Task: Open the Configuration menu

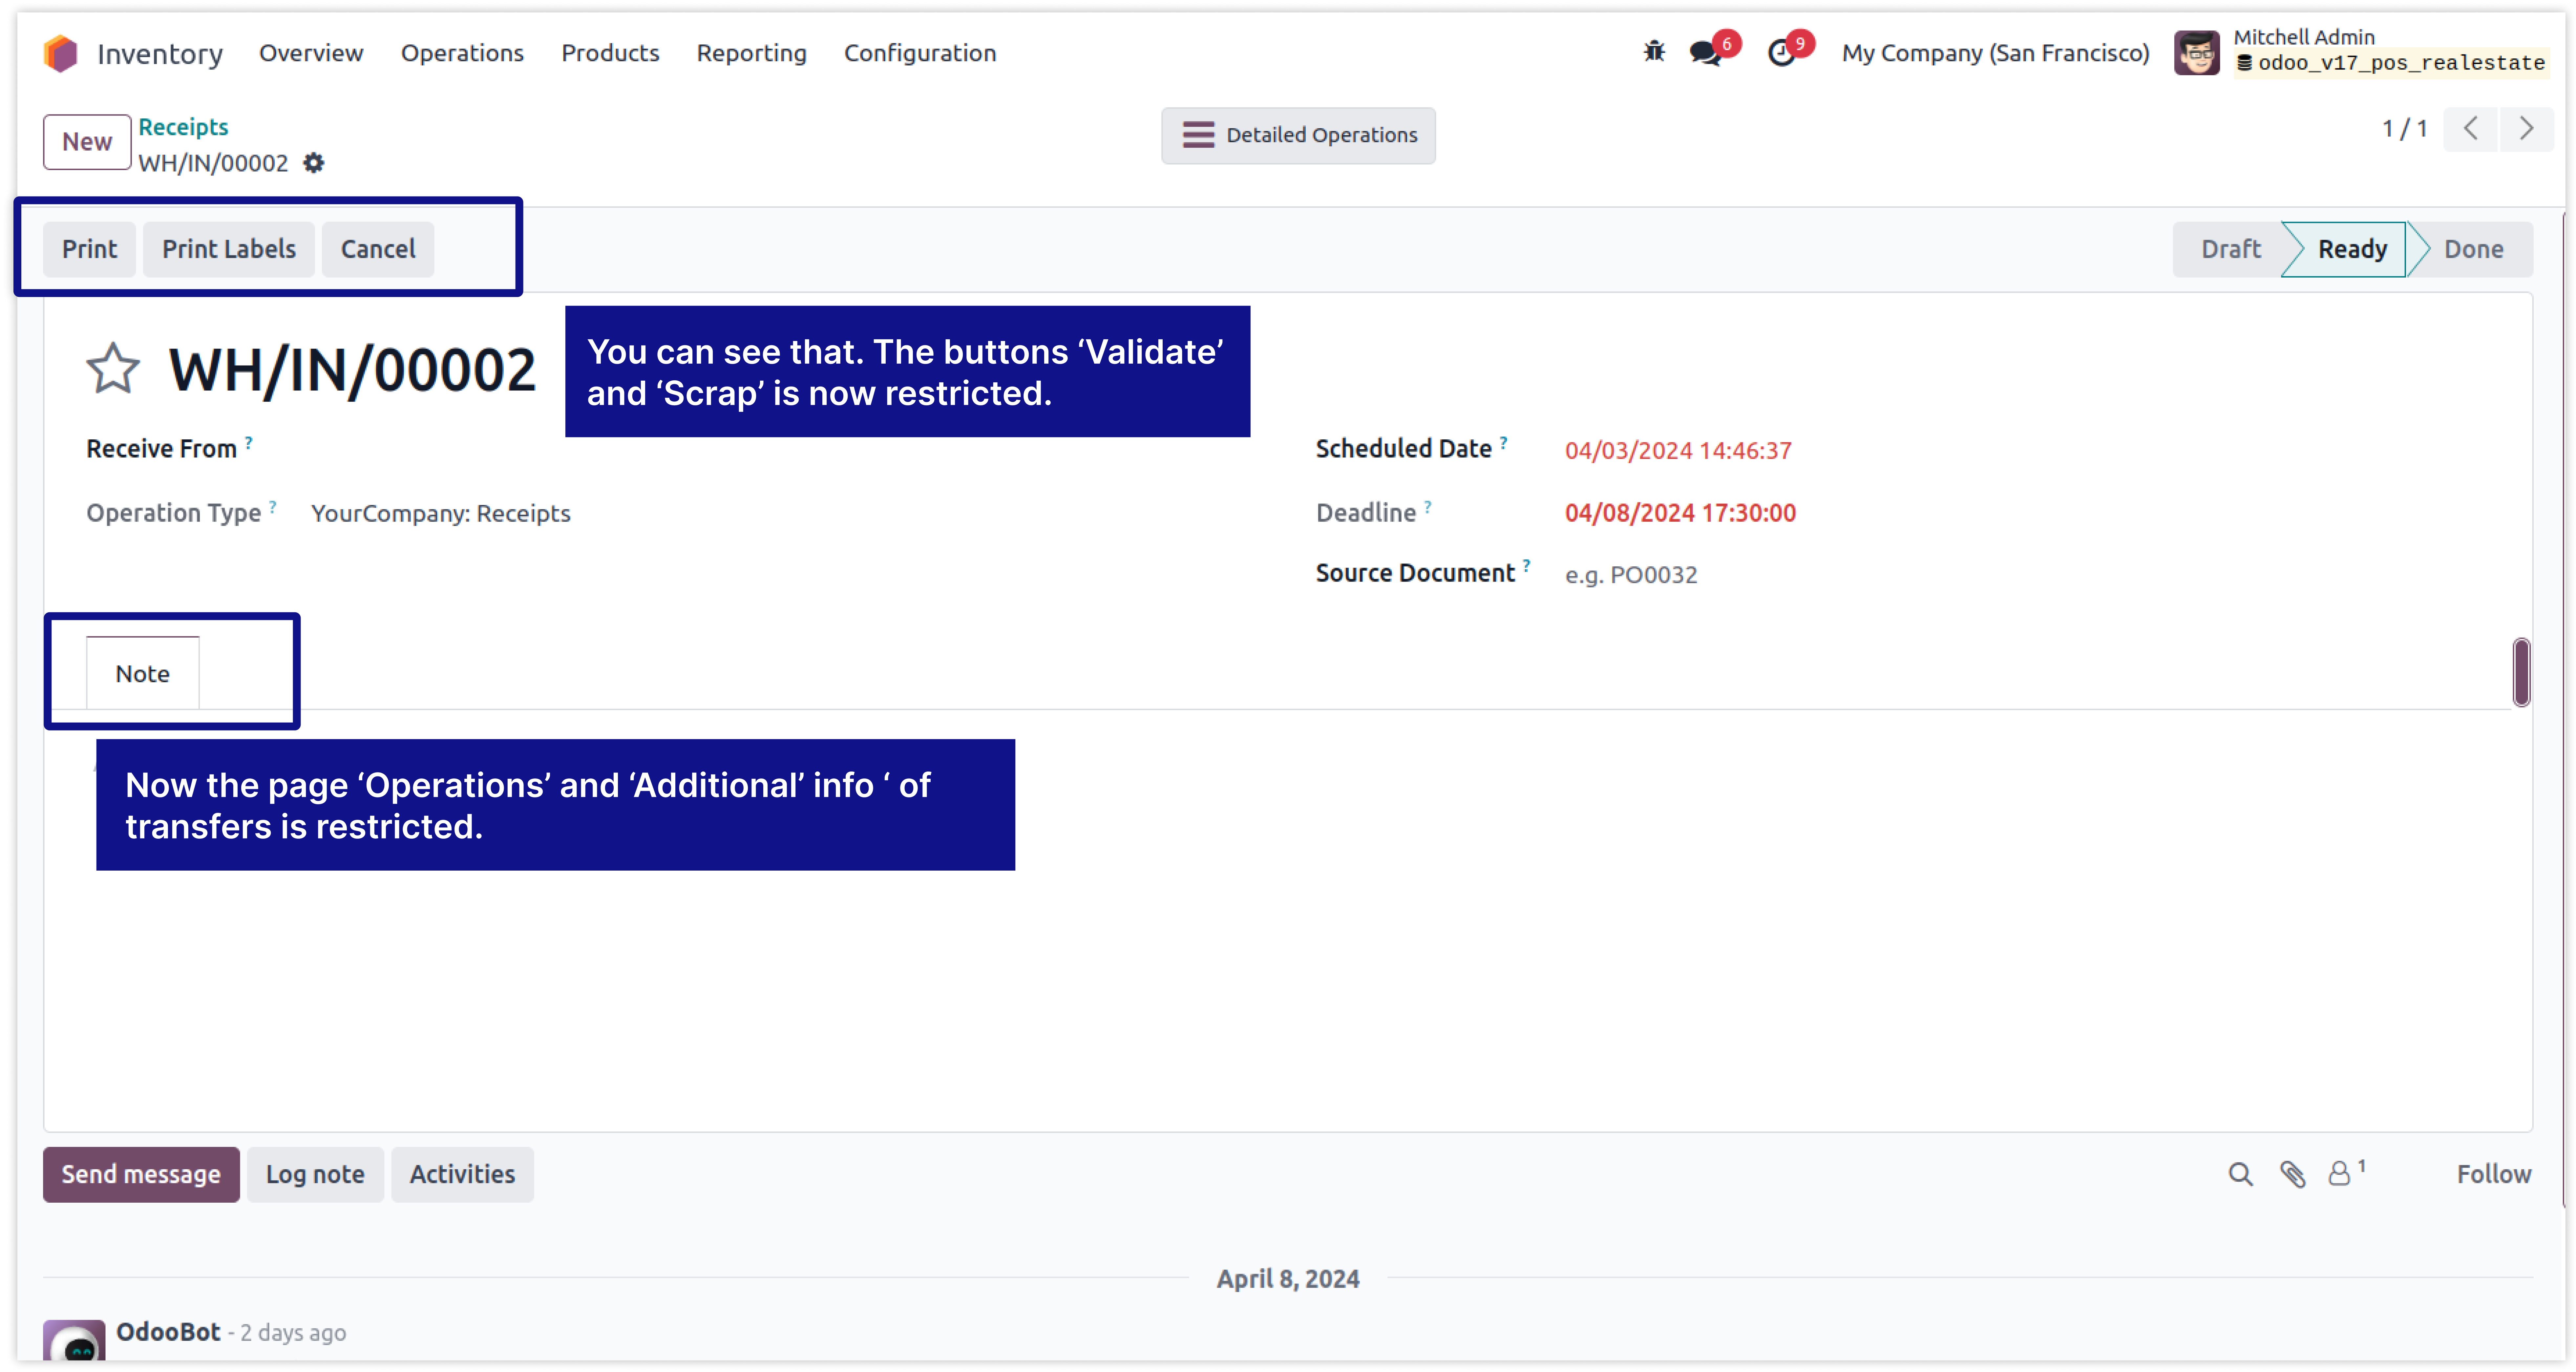Action: coord(920,53)
